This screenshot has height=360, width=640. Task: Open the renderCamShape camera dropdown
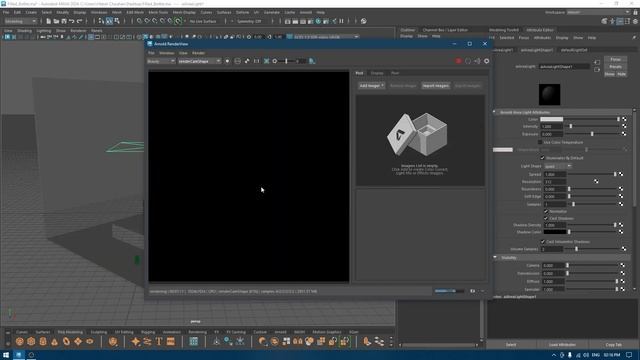point(199,61)
